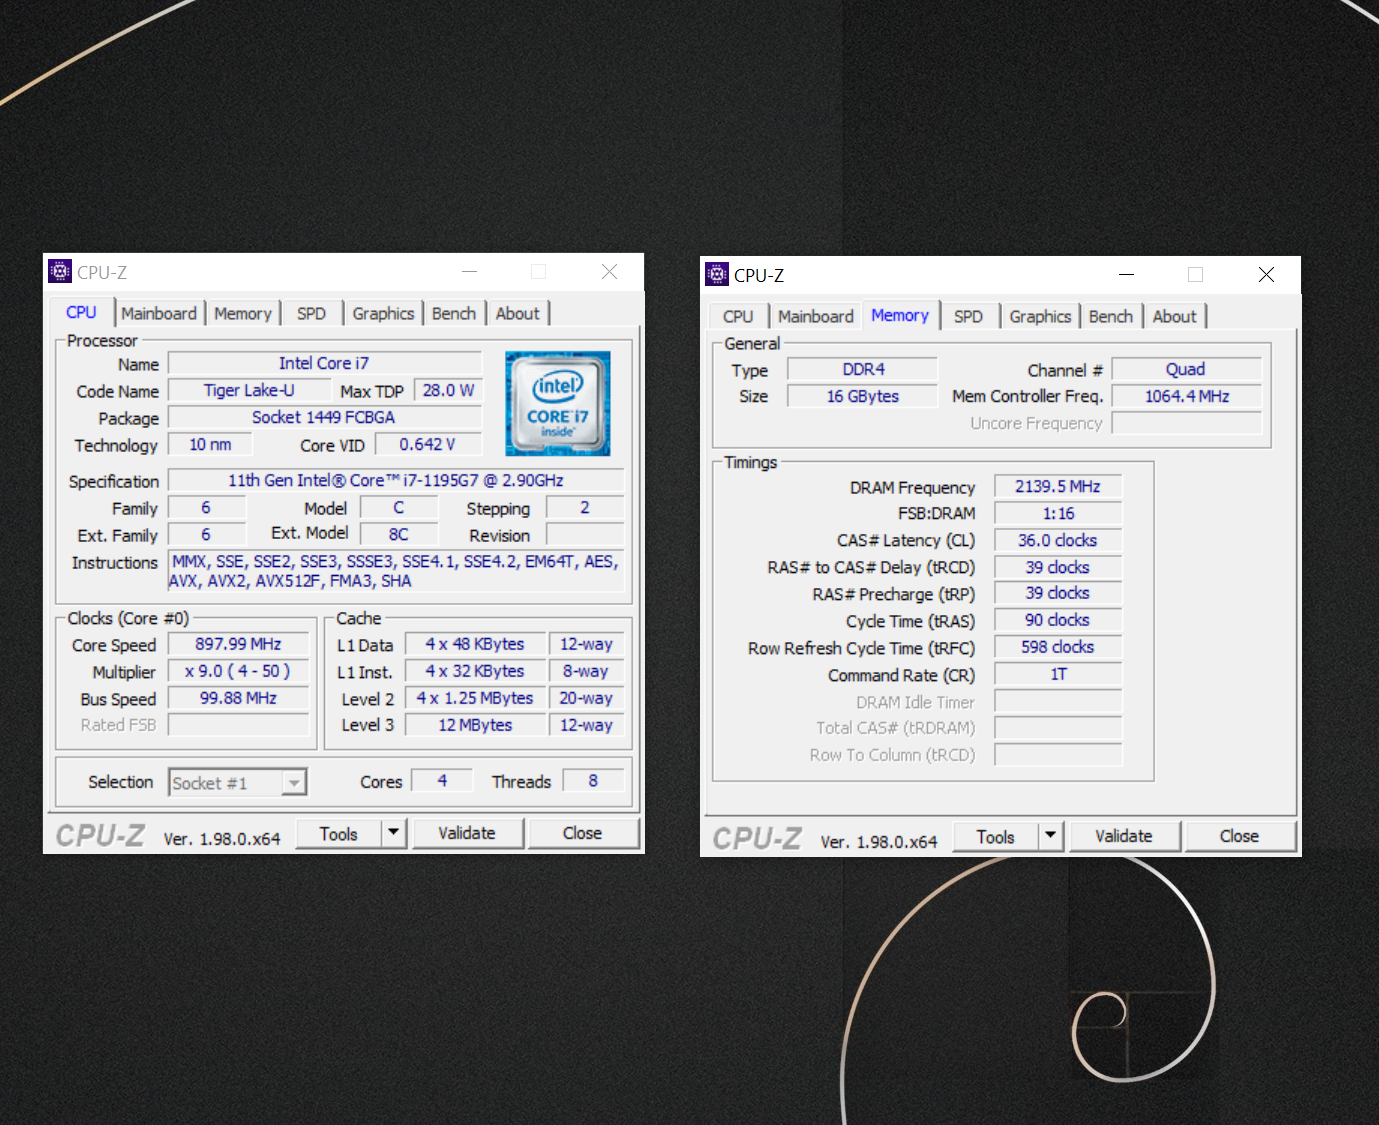Open the Memory tab in the left CPU-Z window
The image size is (1379, 1125).
tap(243, 313)
